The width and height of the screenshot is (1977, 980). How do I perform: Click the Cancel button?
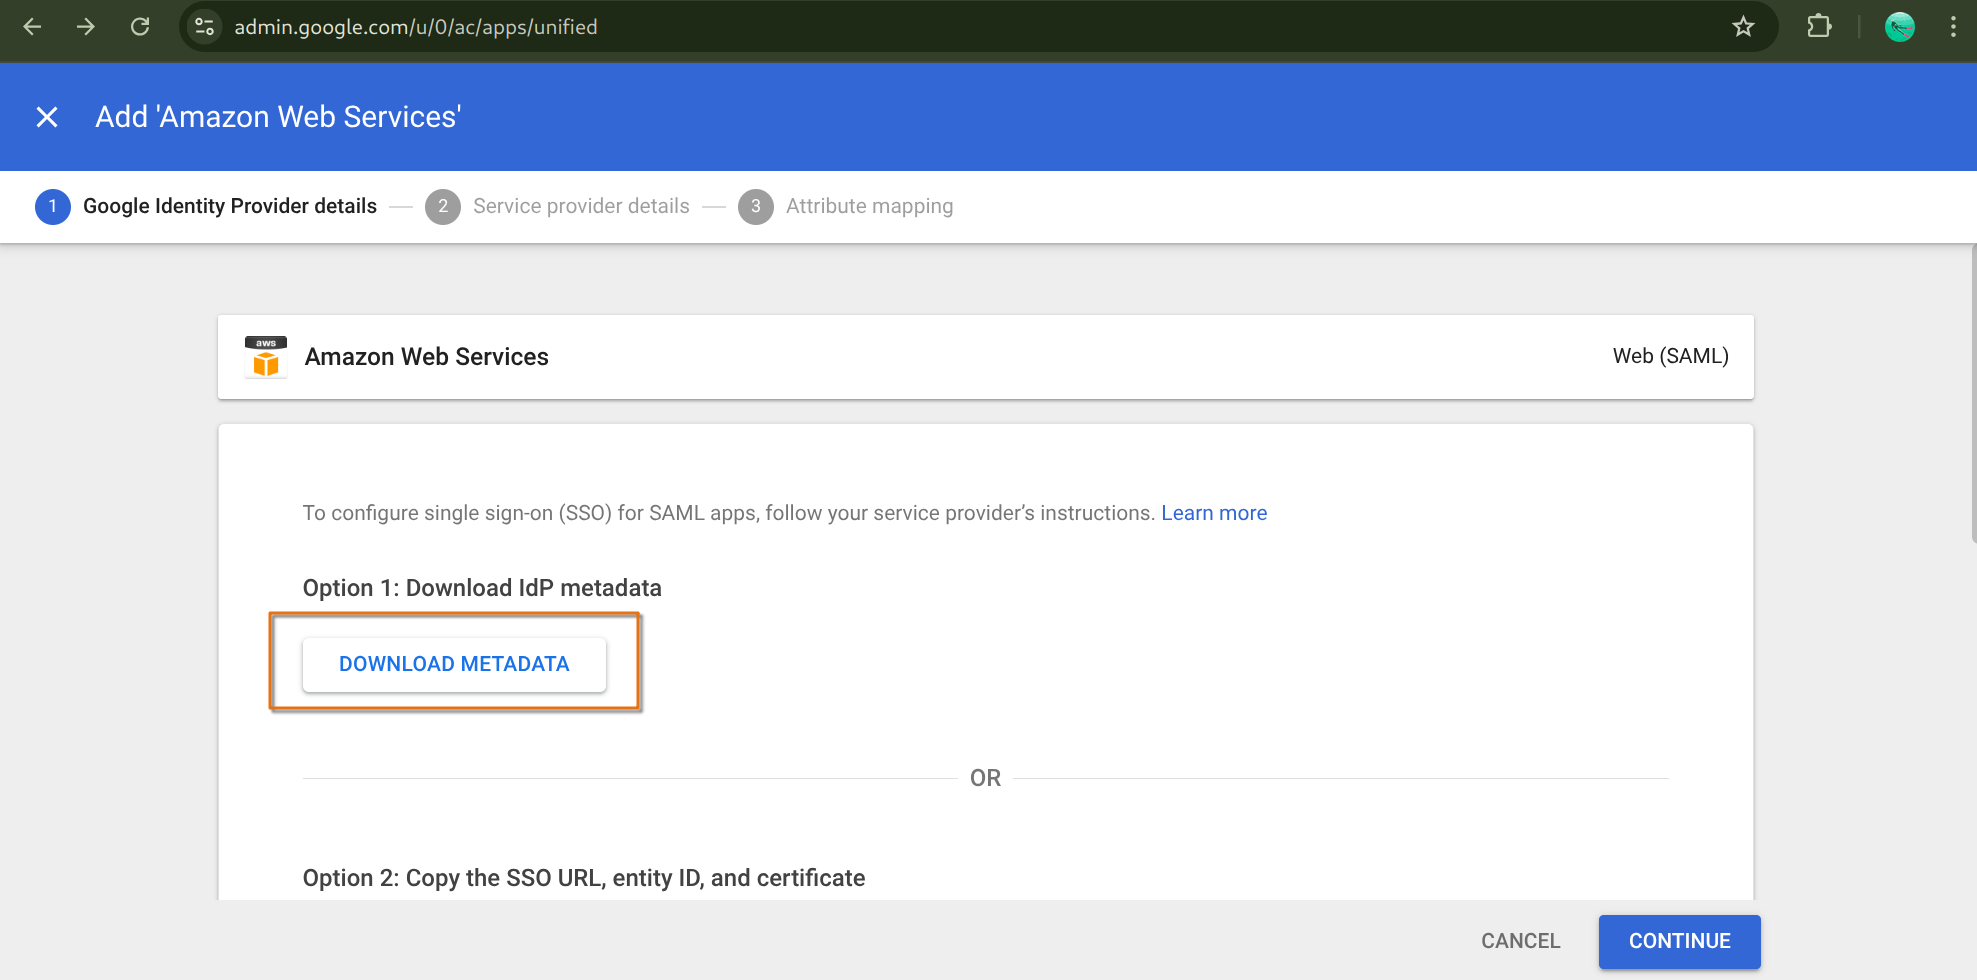1520,941
